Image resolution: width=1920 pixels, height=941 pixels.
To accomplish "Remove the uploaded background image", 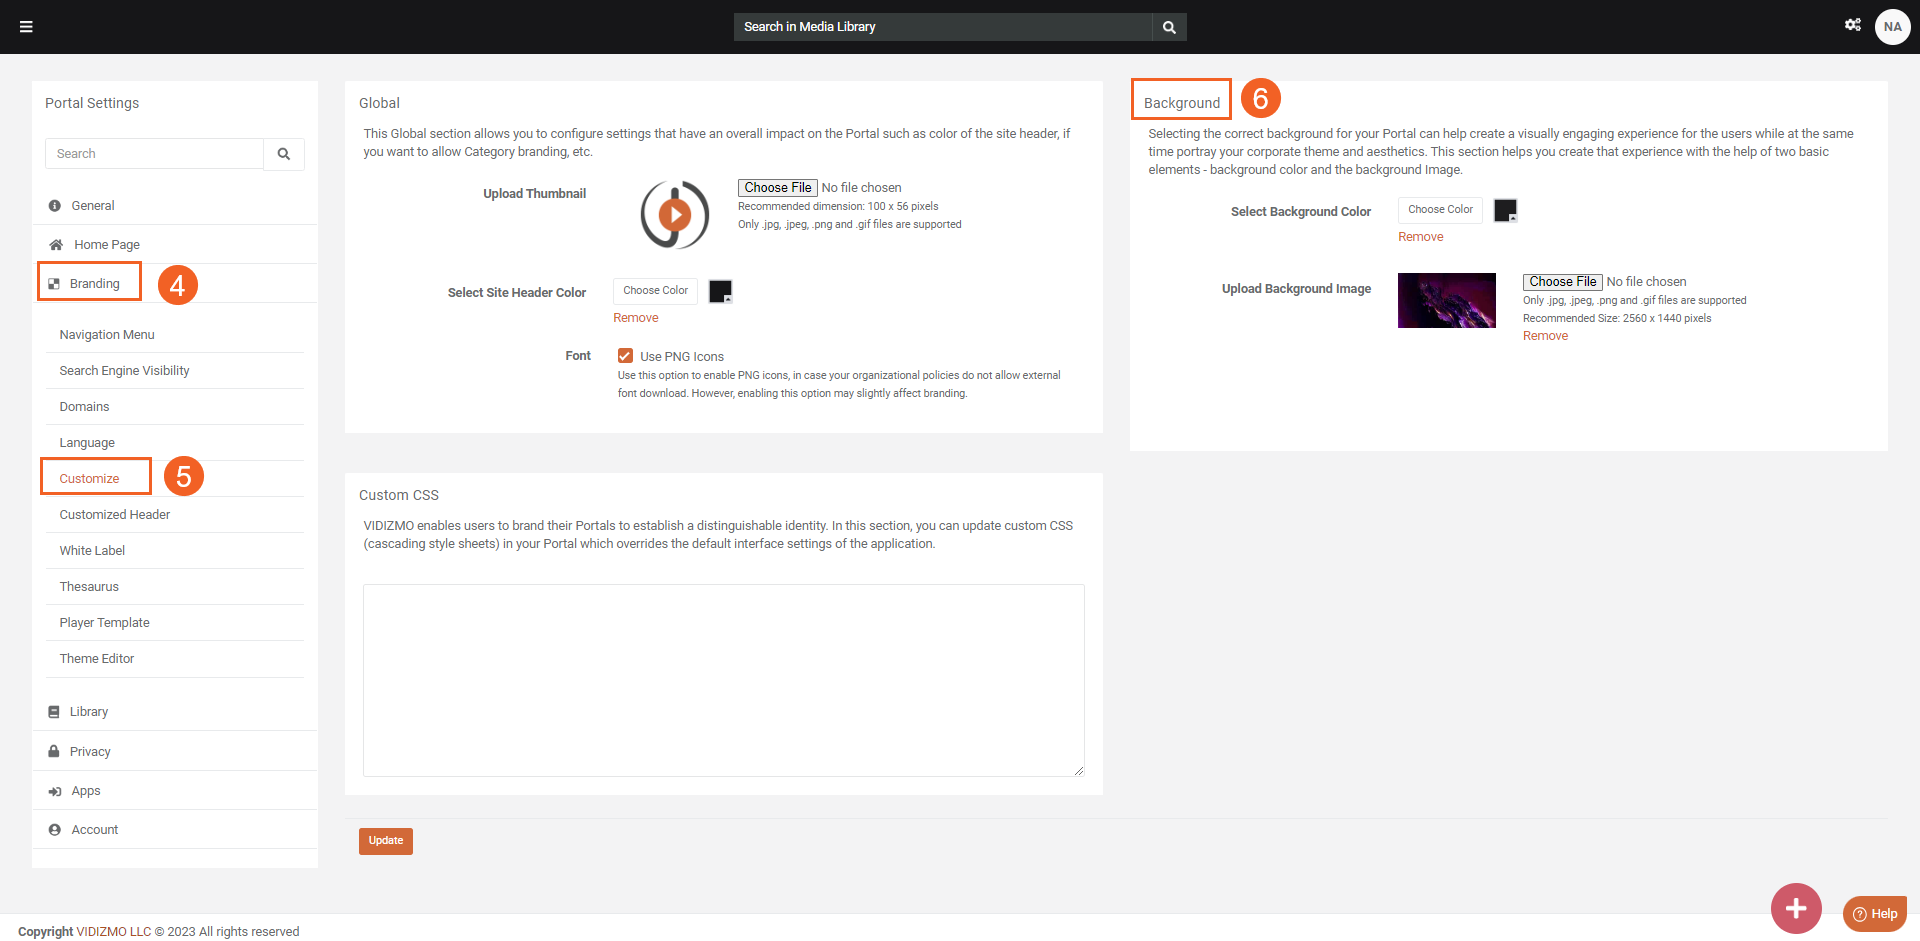I will click(x=1545, y=336).
